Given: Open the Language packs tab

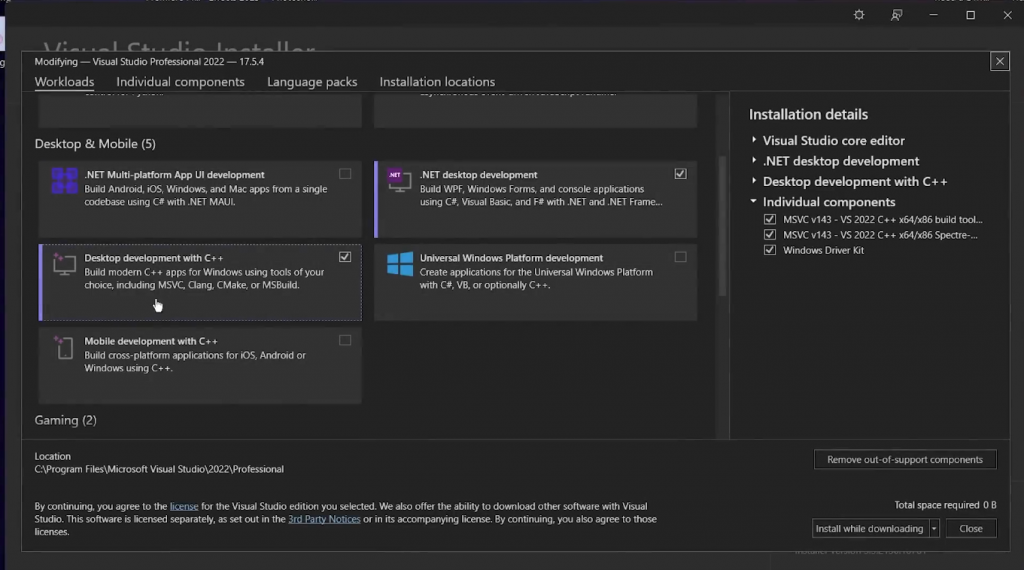Looking at the screenshot, I should (x=312, y=82).
